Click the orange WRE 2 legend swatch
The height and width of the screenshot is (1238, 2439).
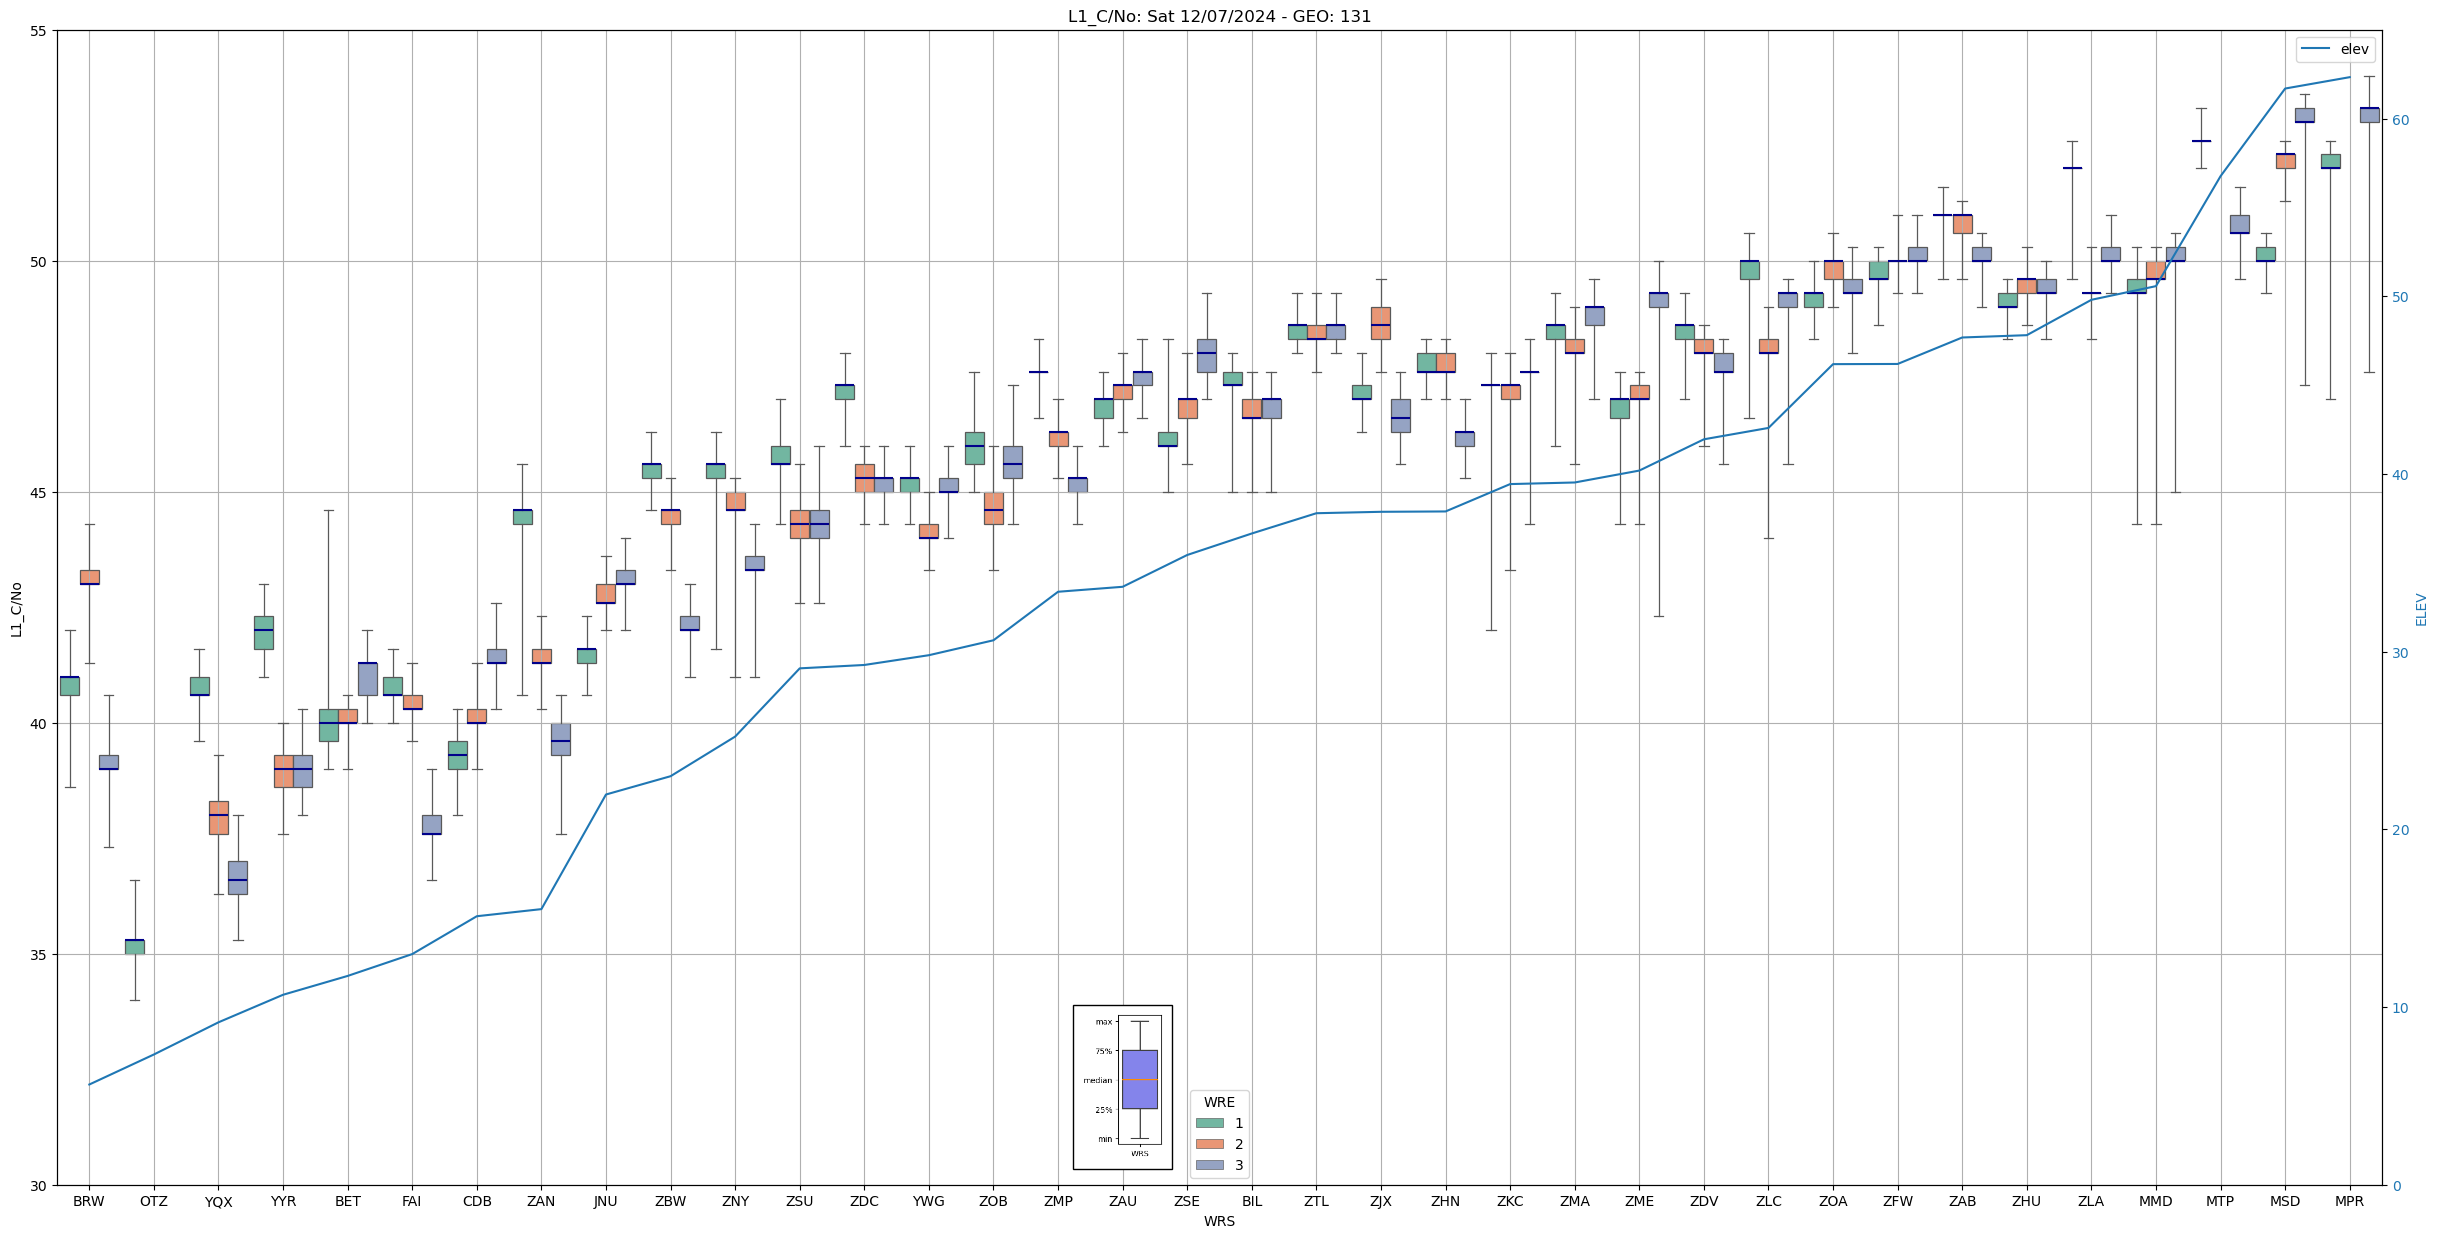click(x=1209, y=1144)
